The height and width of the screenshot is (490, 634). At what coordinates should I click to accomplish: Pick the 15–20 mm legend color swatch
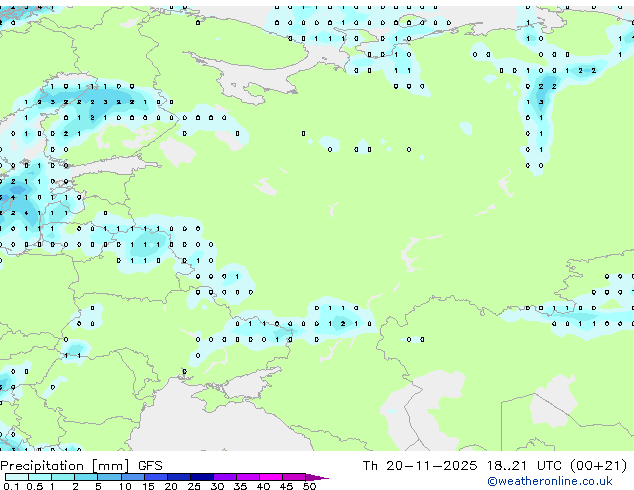coord(155,477)
